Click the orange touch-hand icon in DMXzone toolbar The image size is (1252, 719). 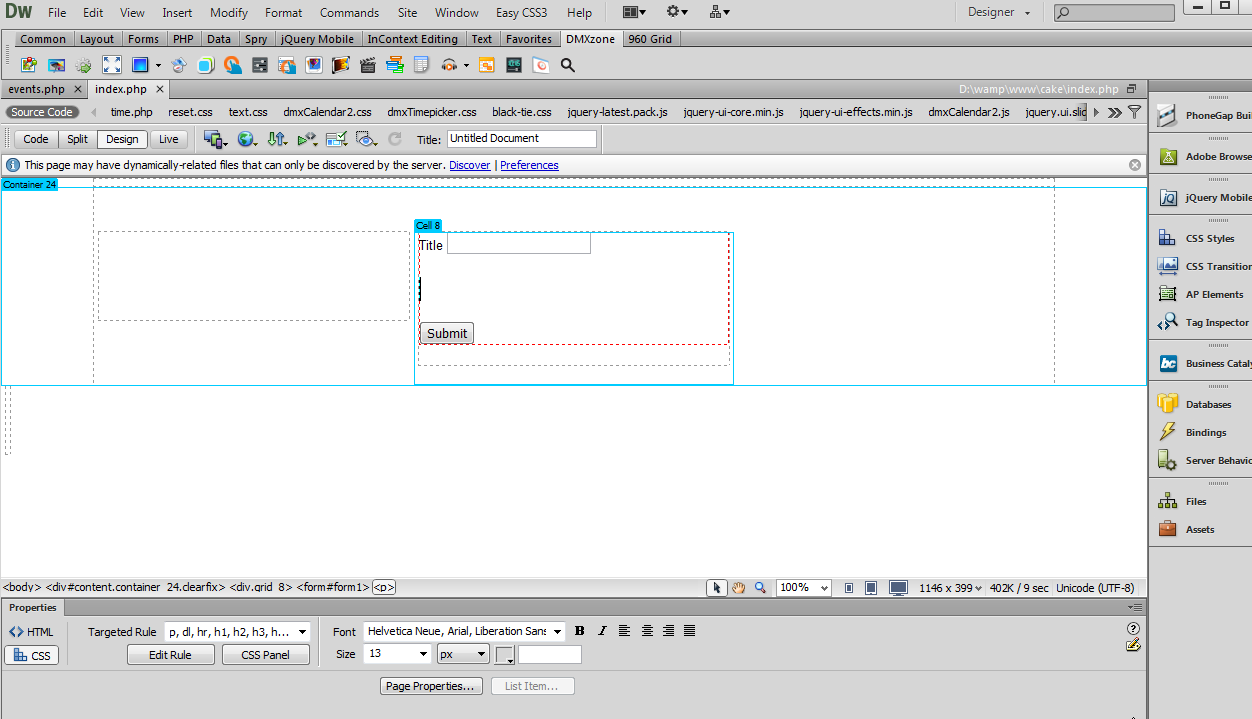pyautogui.click(x=233, y=65)
